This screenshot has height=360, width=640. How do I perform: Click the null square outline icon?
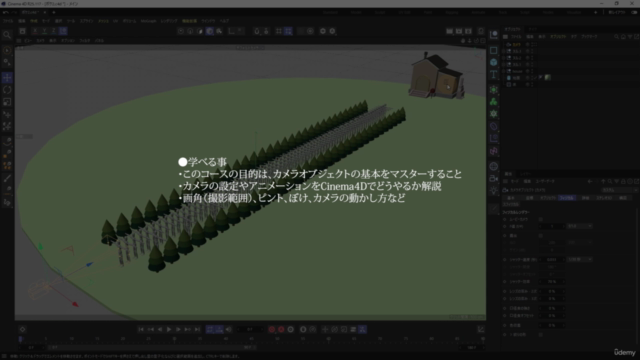point(493,50)
